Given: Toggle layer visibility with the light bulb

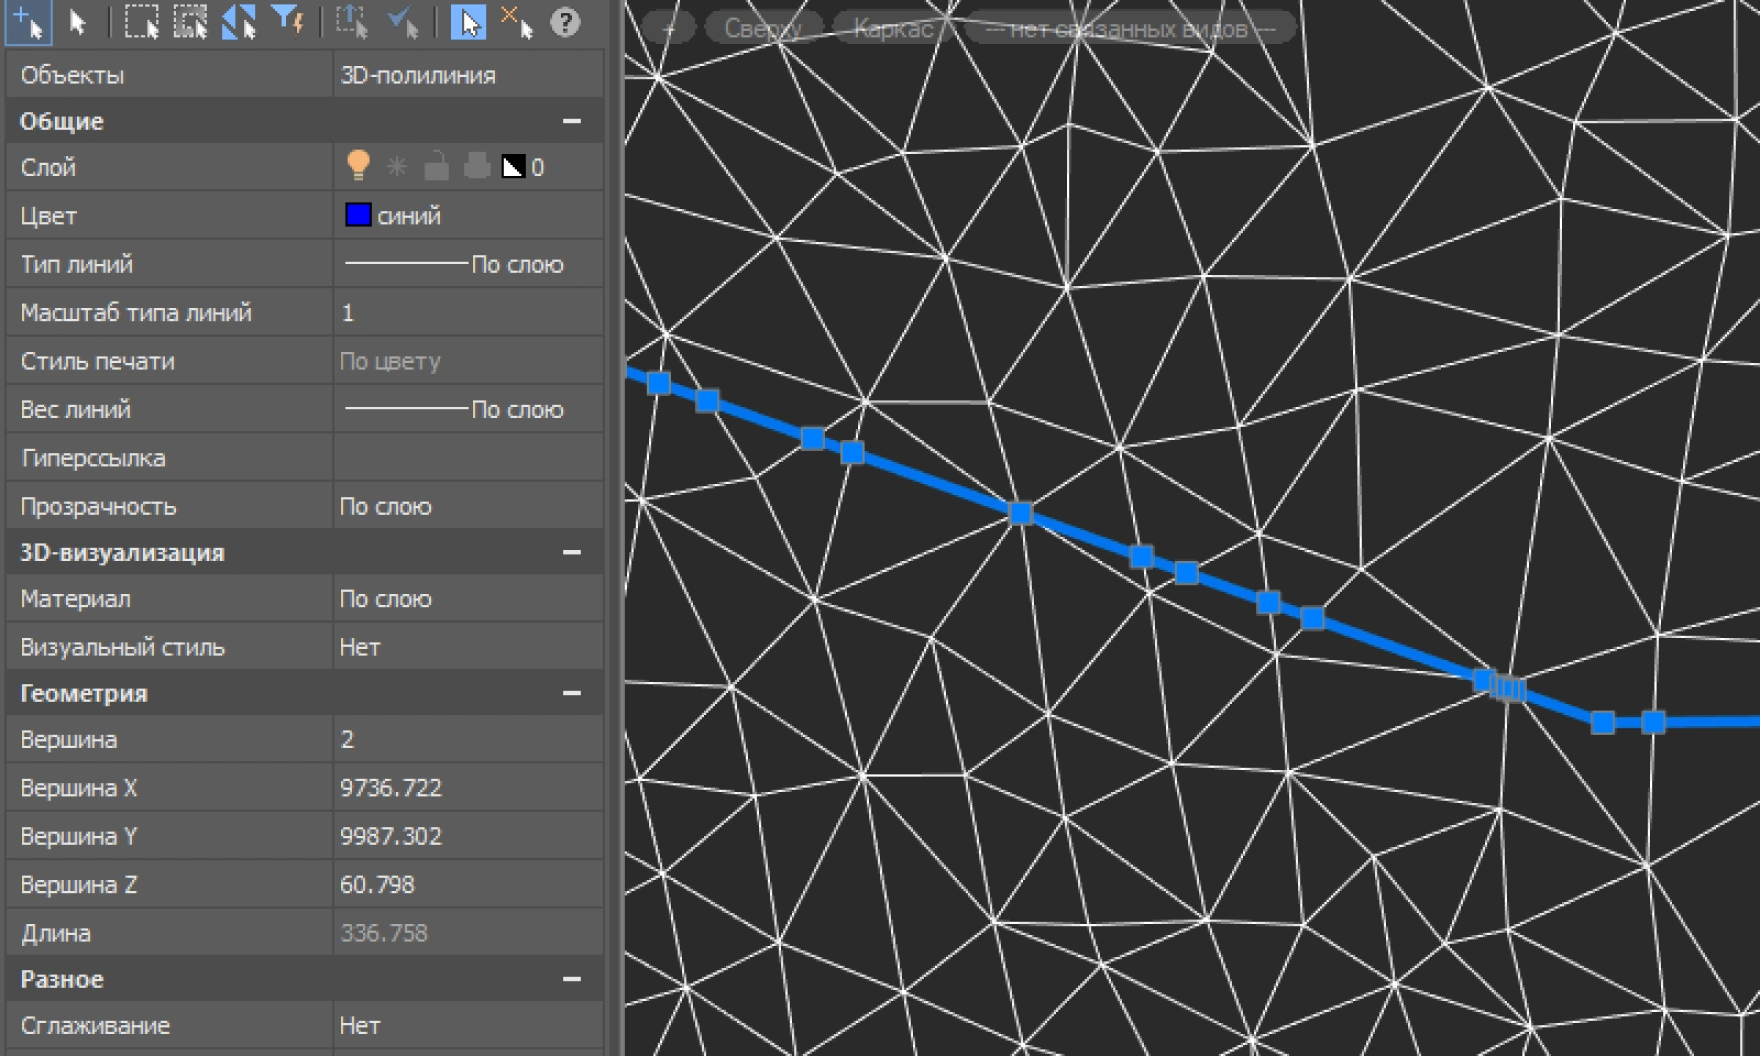Looking at the screenshot, I should pyautogui.click(x=358, y=166).
